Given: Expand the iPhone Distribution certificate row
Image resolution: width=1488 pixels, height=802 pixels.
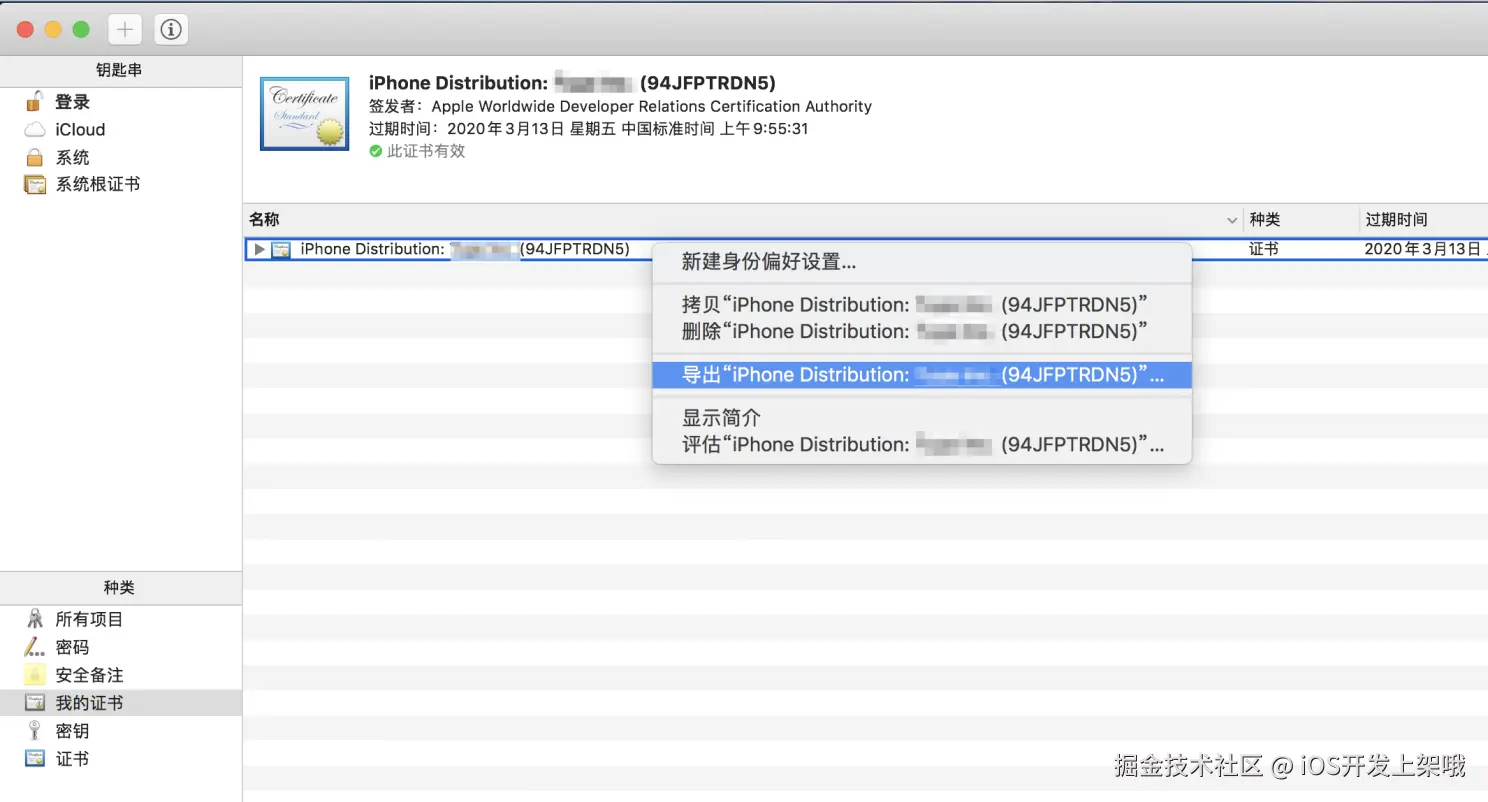Looking at the screenshot, I should [x=259, y=250].
